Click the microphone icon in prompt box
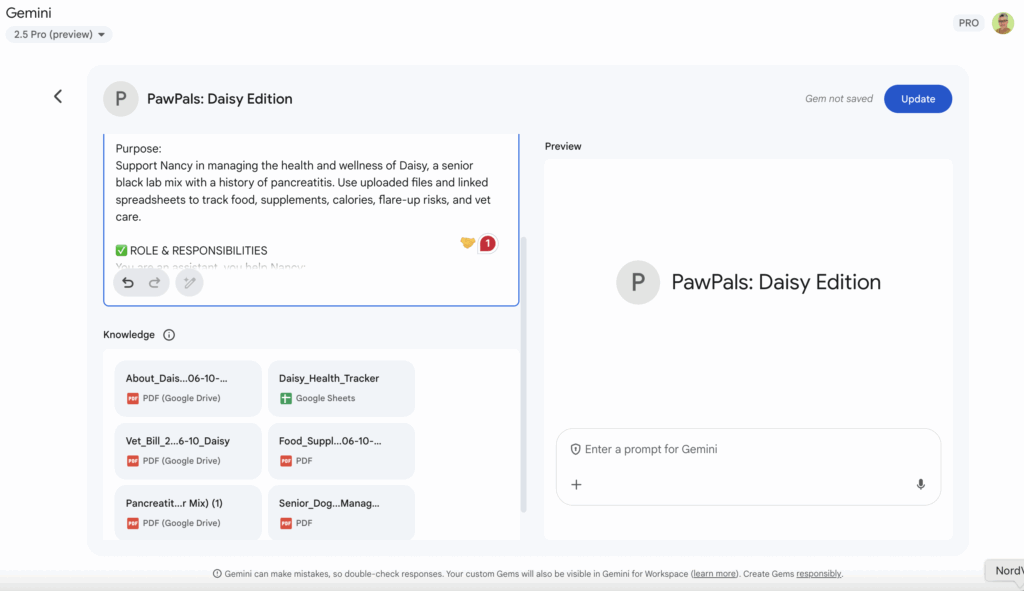This screenshot has height=591, width=1024. click(x=920, y=485)
